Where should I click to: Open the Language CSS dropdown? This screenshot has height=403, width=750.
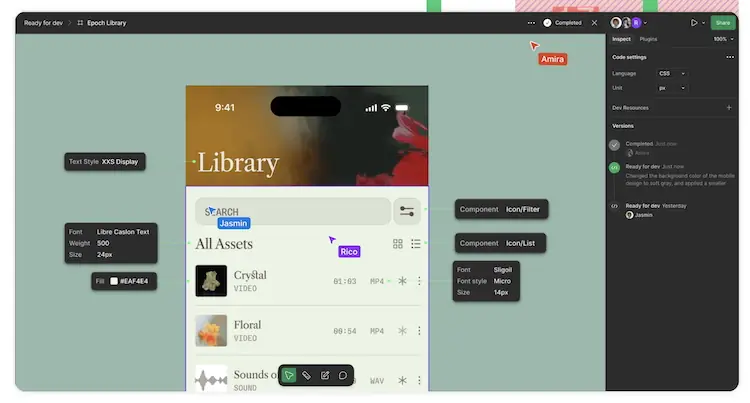tap(672, 73)
